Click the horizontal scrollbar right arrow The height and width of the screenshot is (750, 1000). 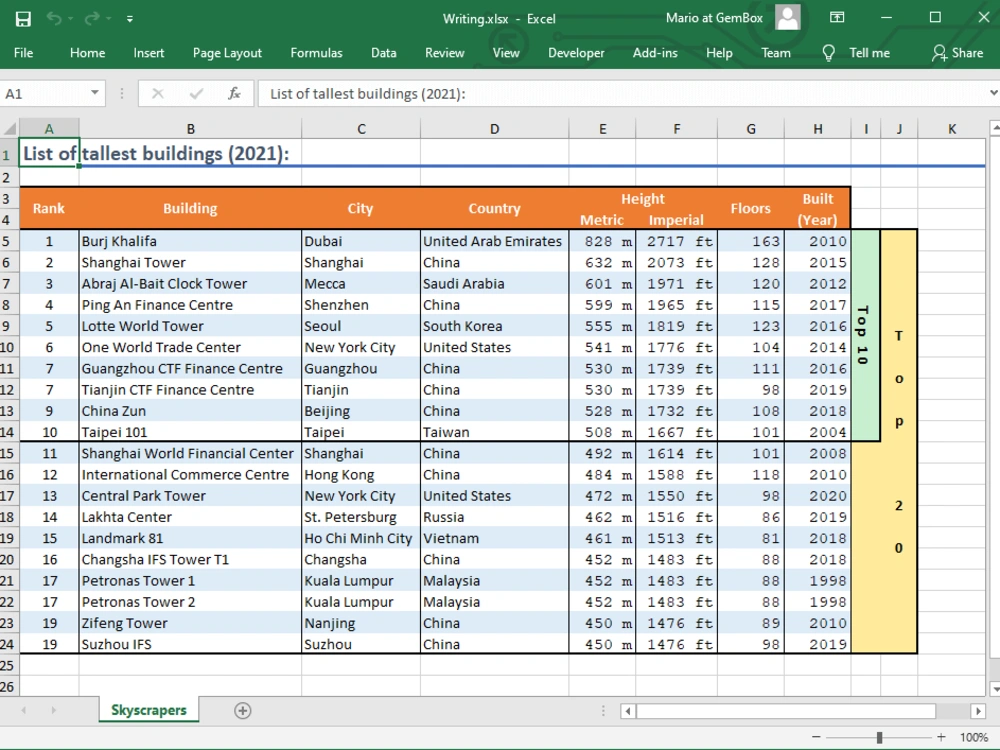(x=978, y=710)
